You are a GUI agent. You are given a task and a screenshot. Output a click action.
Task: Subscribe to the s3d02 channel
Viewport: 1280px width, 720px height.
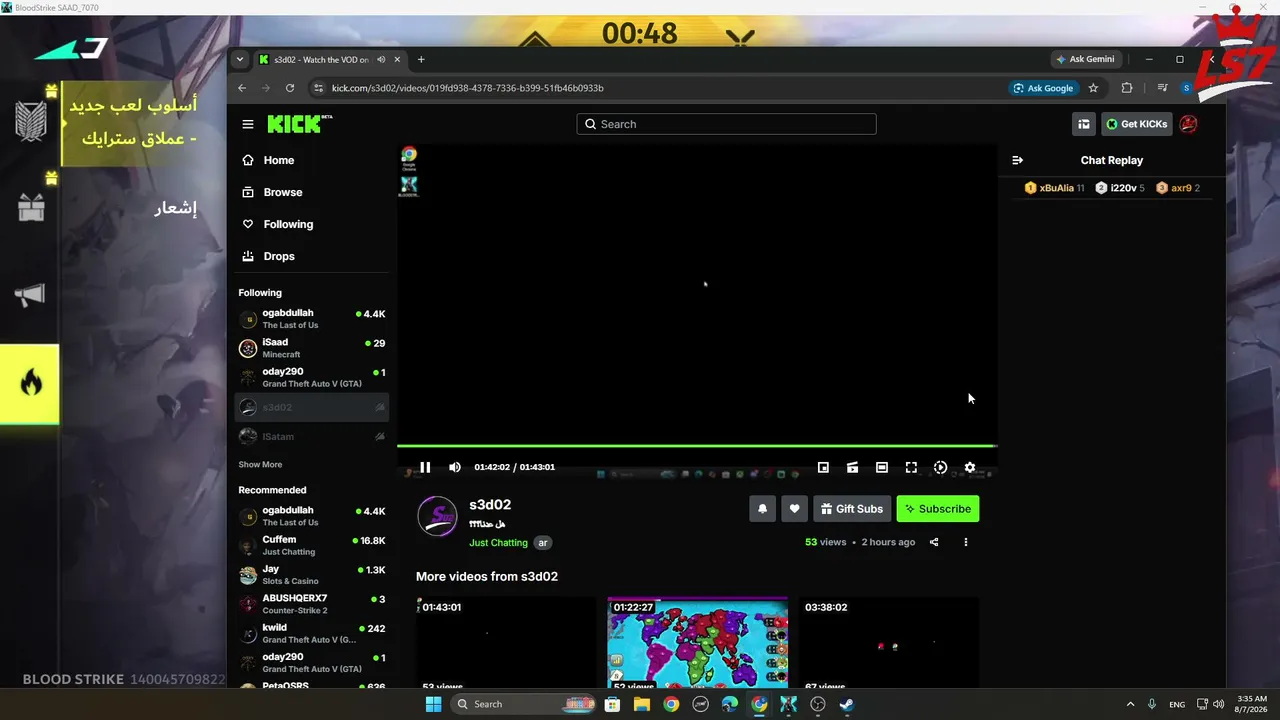coord(938,509)
